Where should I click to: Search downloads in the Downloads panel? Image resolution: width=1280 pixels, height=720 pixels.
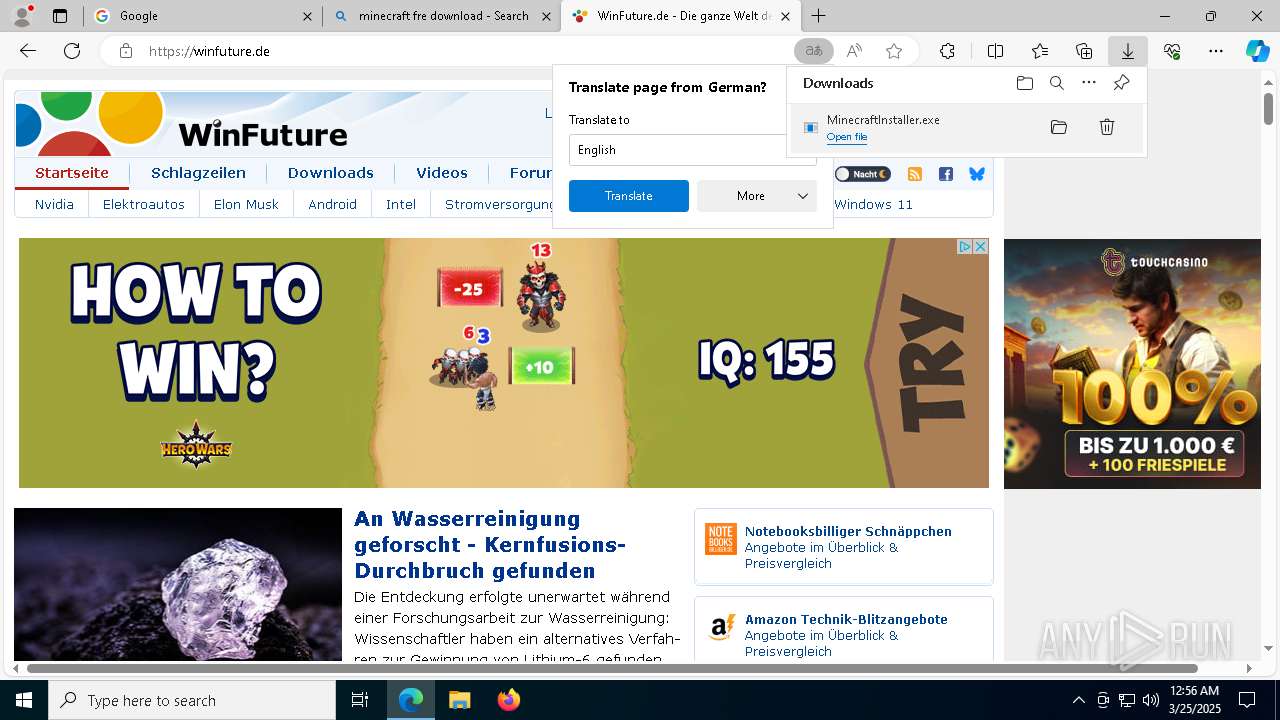1056,83
